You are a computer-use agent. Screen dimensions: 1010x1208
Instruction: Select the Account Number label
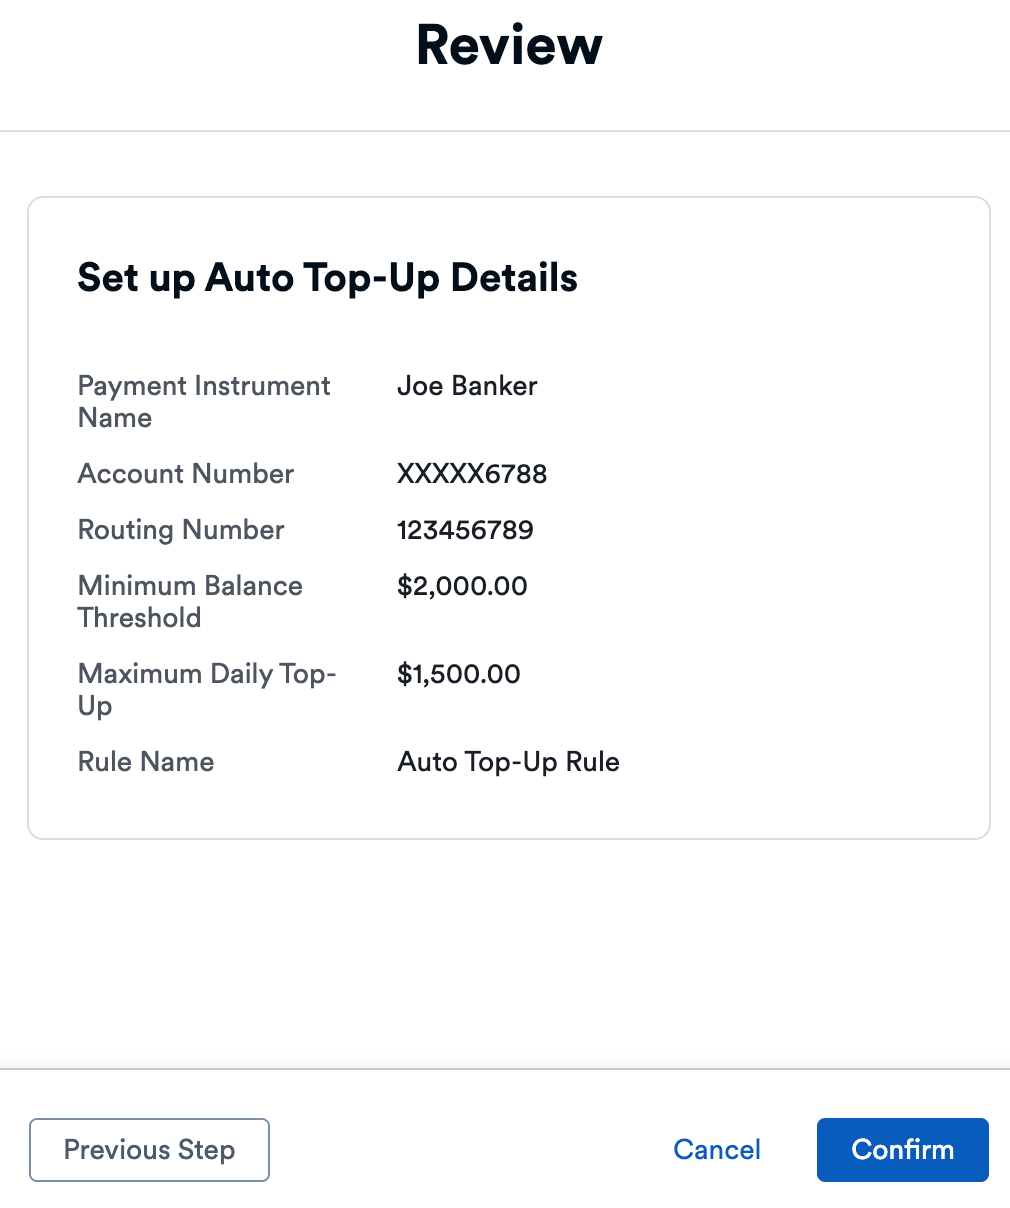coord(185,474)
